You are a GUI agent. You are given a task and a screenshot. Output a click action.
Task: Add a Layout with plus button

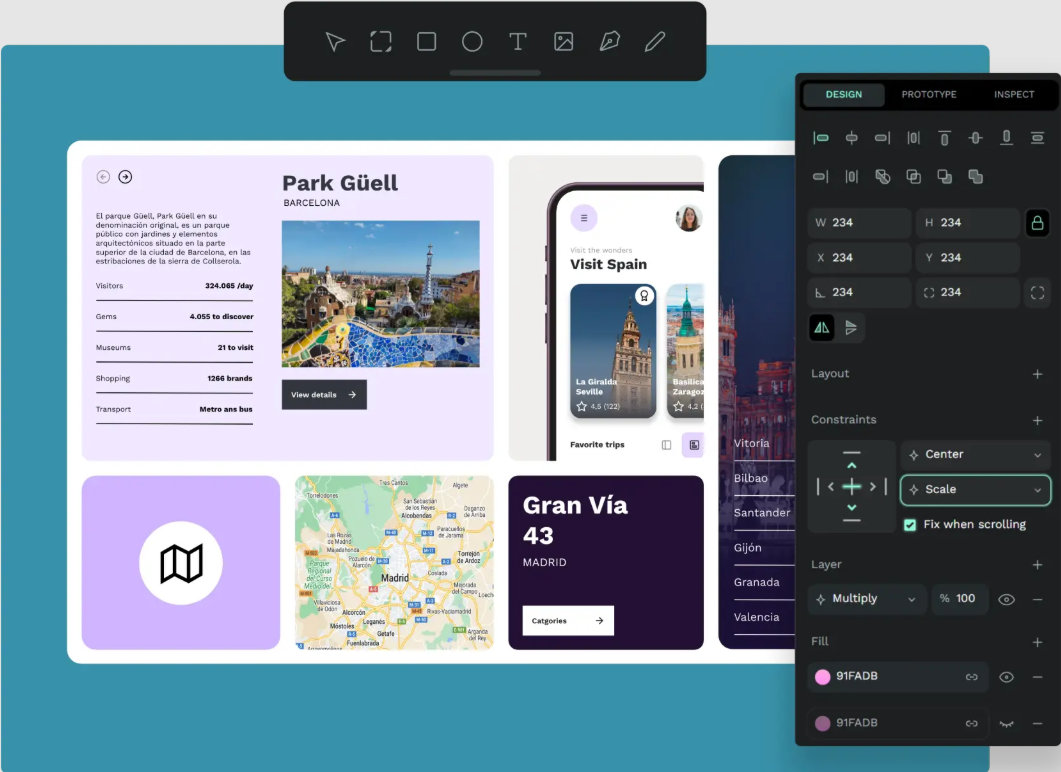click(1037, 373)
